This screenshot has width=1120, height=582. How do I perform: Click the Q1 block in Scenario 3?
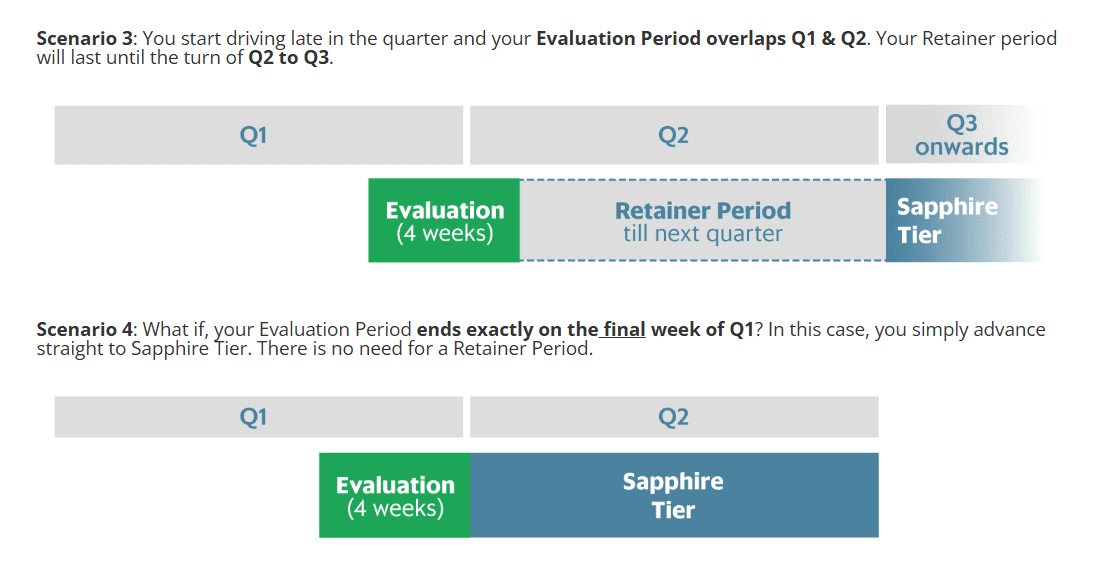coord(259,135)
